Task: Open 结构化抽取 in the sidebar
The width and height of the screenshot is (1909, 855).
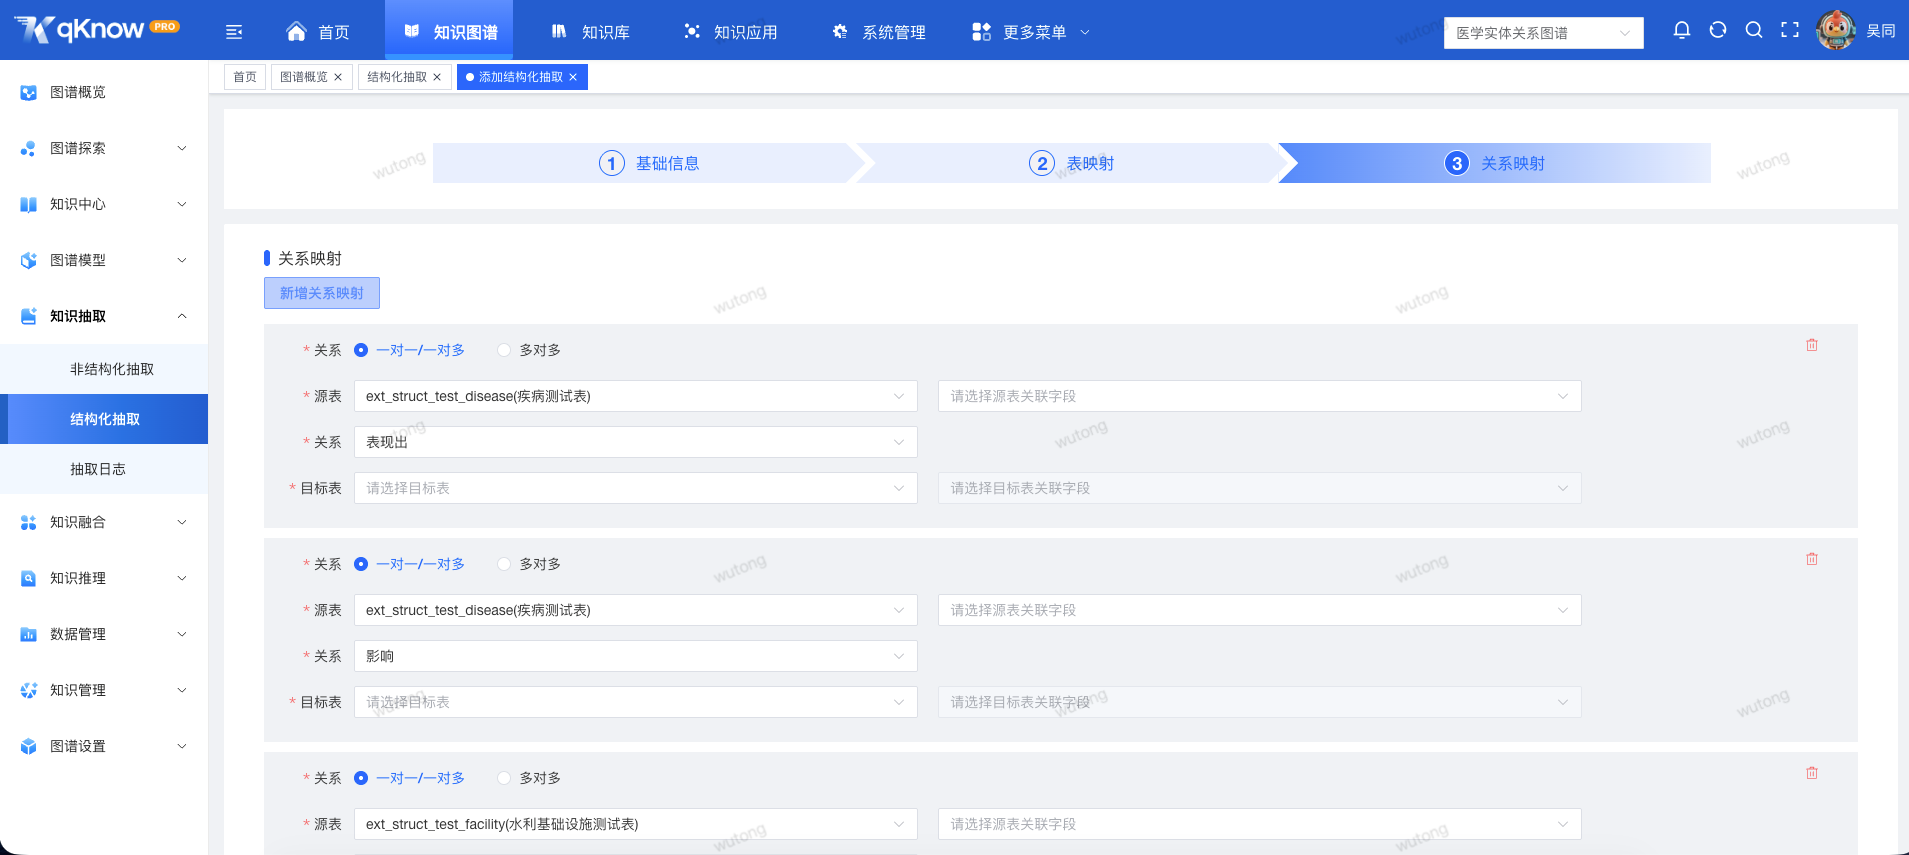Action: coord(105,419)
